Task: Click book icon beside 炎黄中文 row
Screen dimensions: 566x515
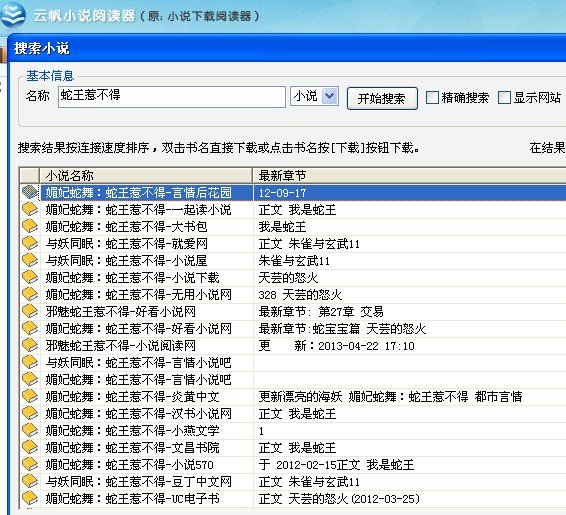Action: tap(30, 396)
